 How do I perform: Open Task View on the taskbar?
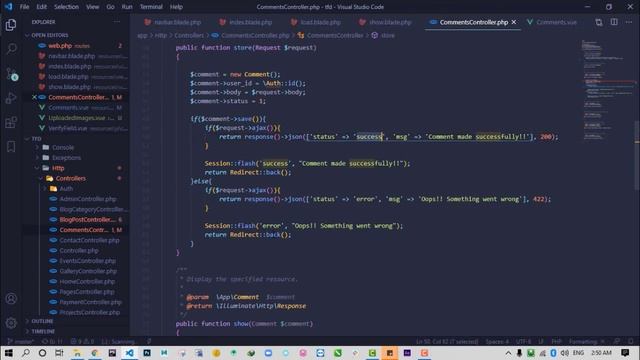pos(59,353)
